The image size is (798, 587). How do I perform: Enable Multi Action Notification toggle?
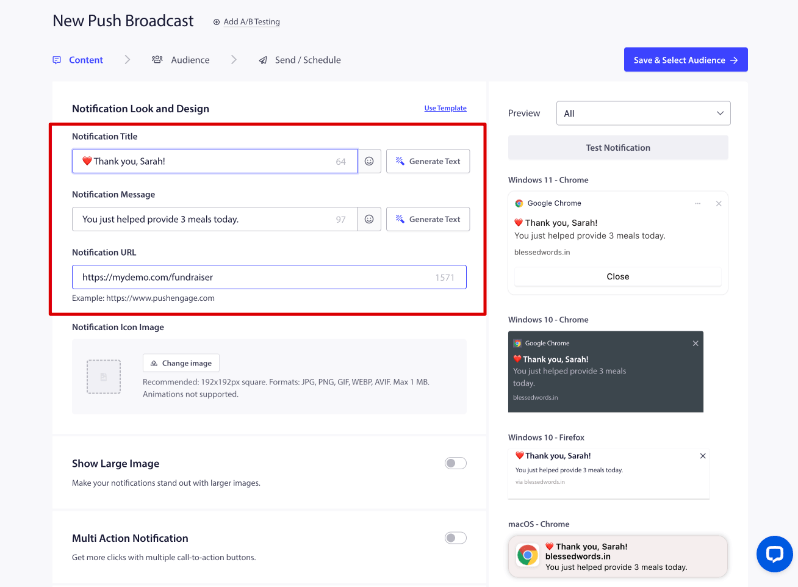[455, 538]
